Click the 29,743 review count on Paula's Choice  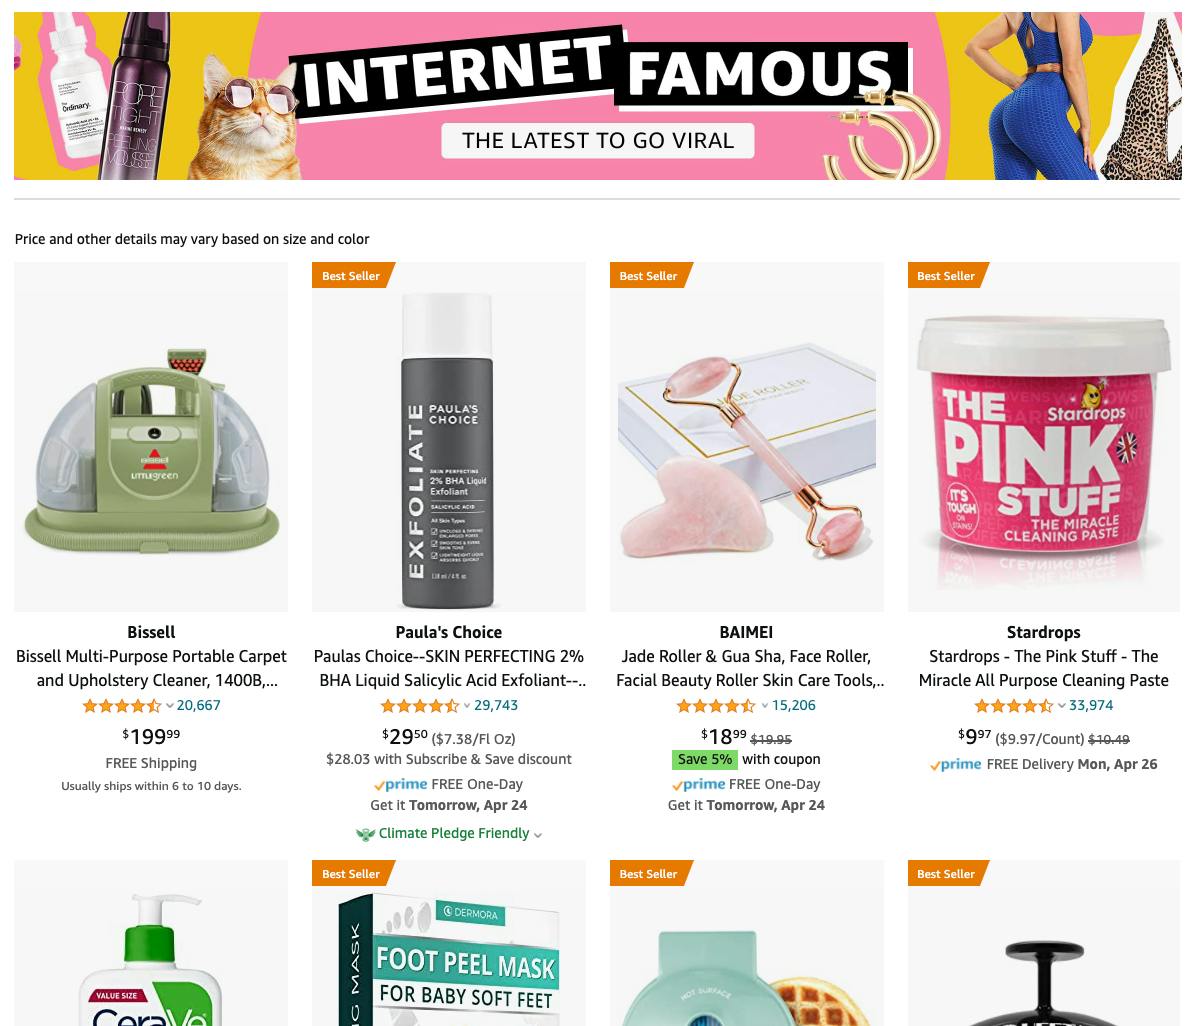496,705
